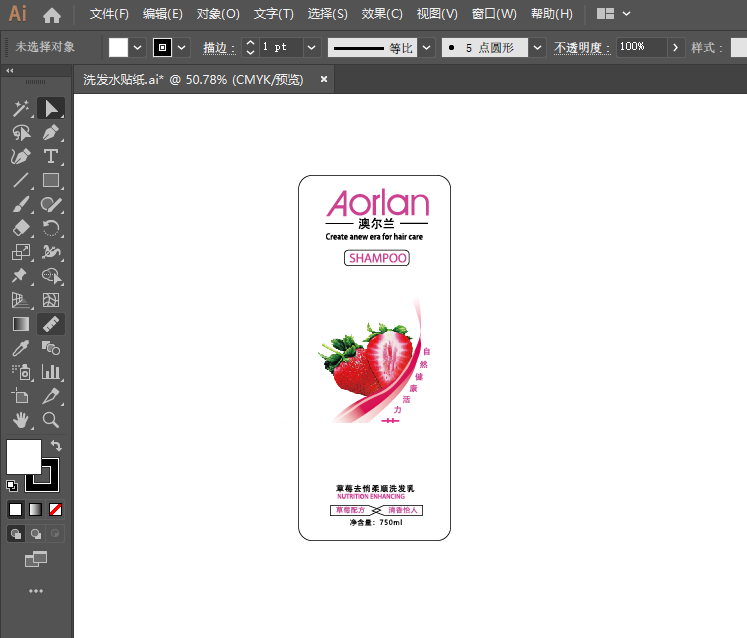Swap fill and stroke colors

[56, 446]
